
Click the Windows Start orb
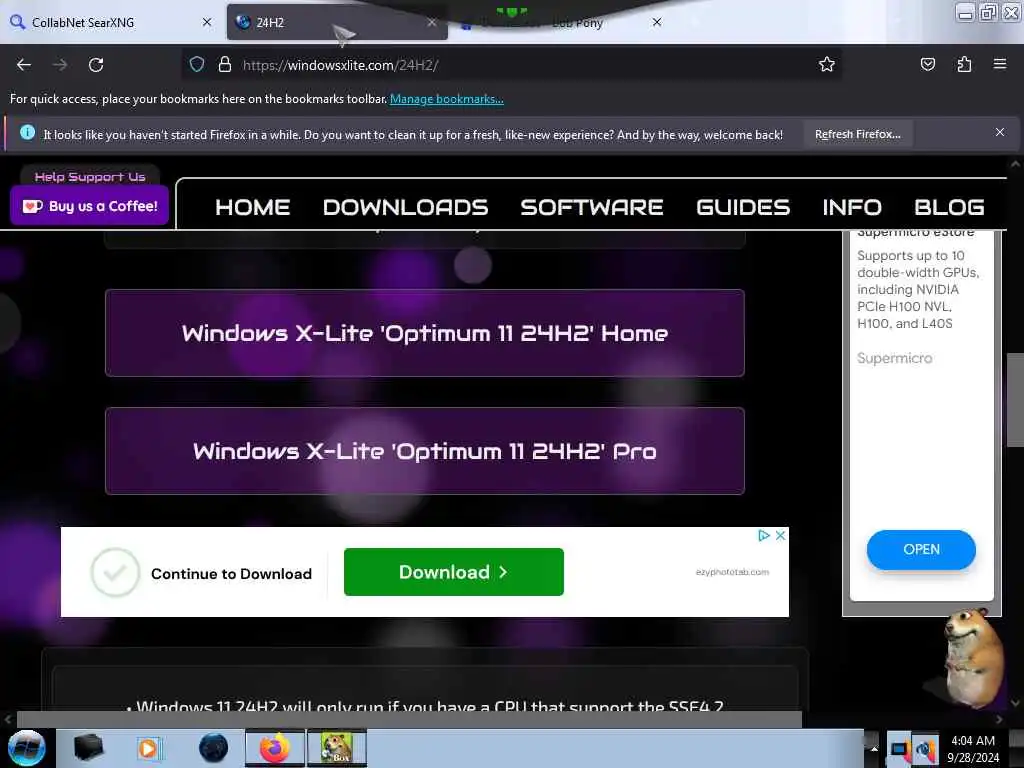[27, 748]
